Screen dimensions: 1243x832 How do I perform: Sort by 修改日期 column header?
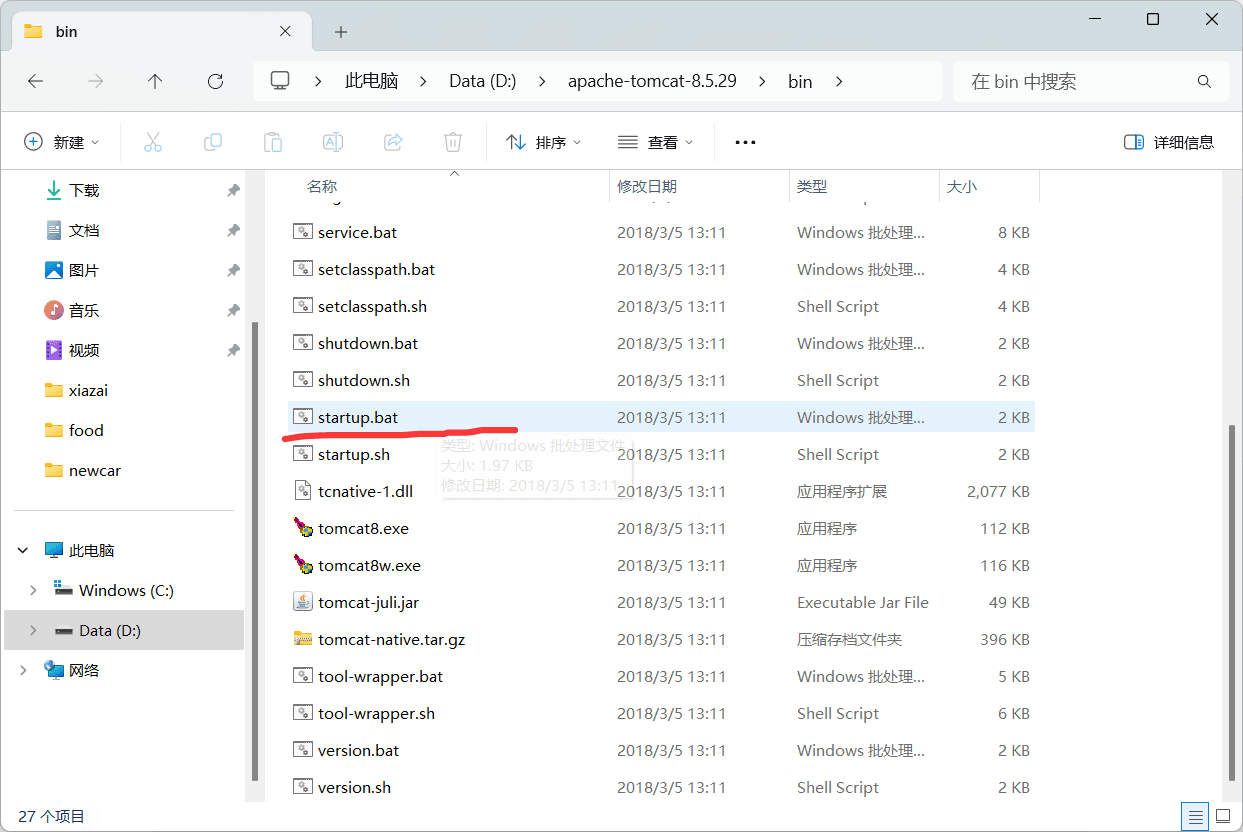click(647, 186)
